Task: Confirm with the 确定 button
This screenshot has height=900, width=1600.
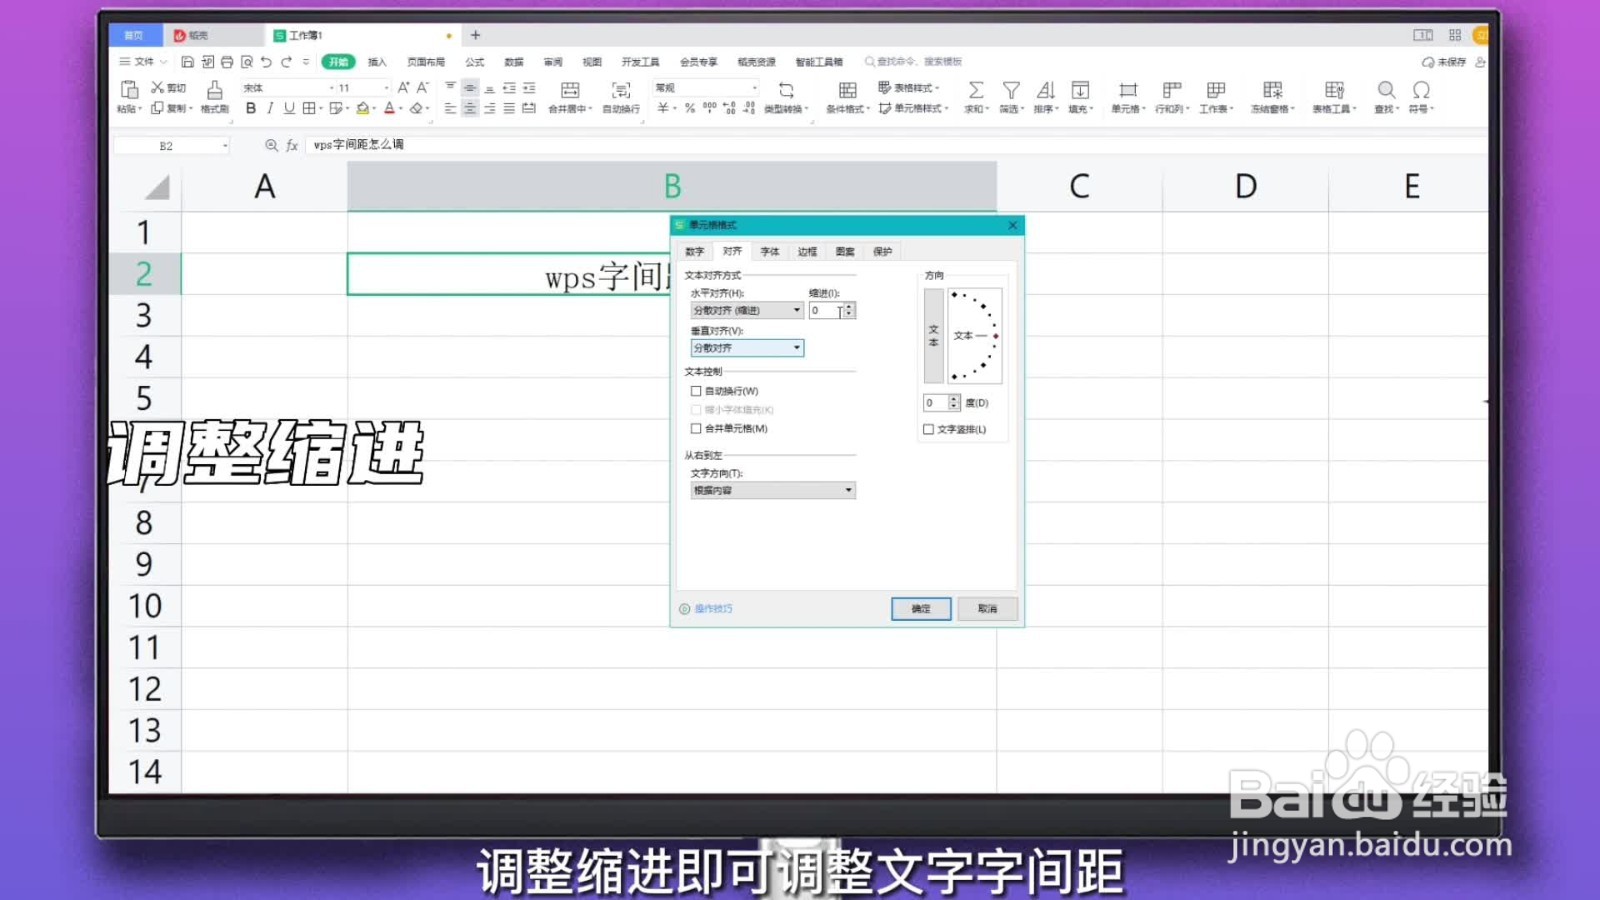Action: (x=919, y=609)
